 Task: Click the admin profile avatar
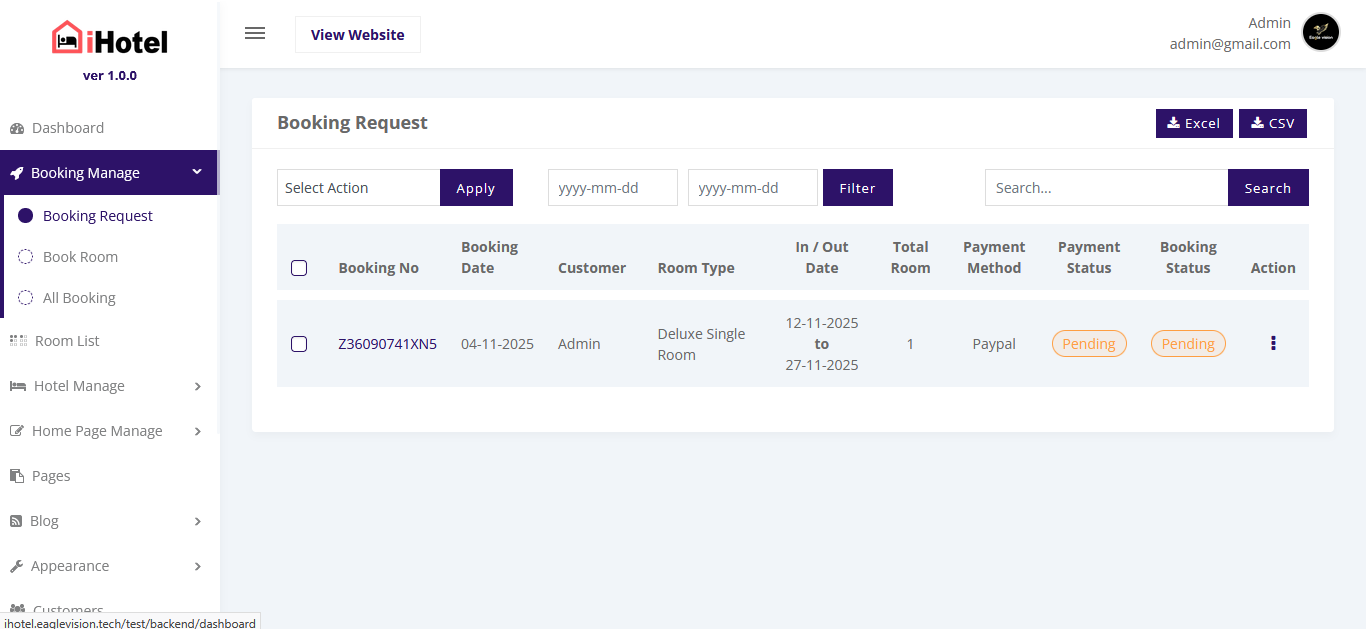(1321, 33)
